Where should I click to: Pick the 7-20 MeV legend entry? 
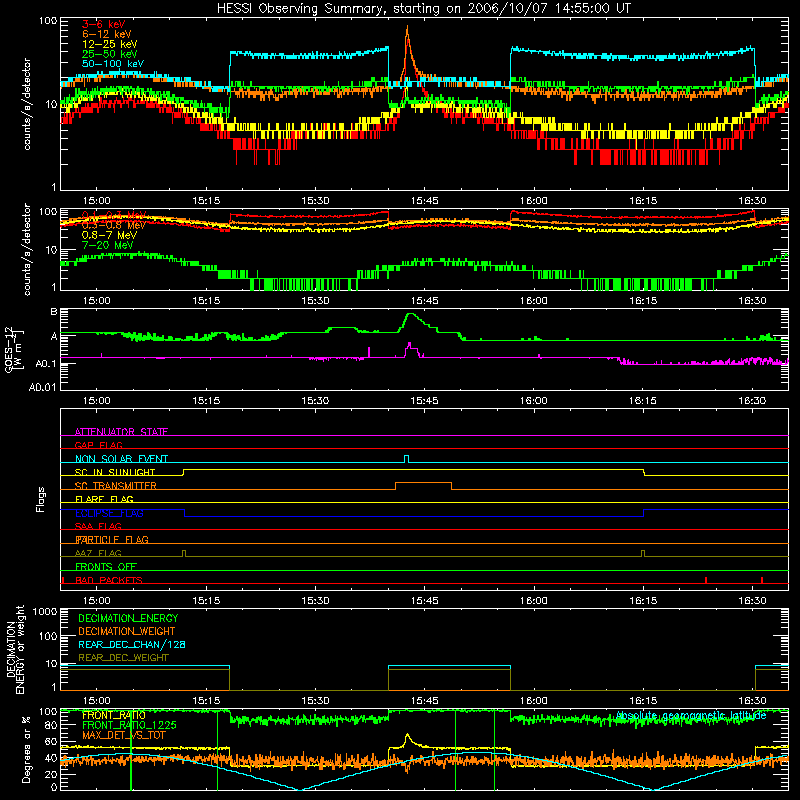tap(107, 245)
